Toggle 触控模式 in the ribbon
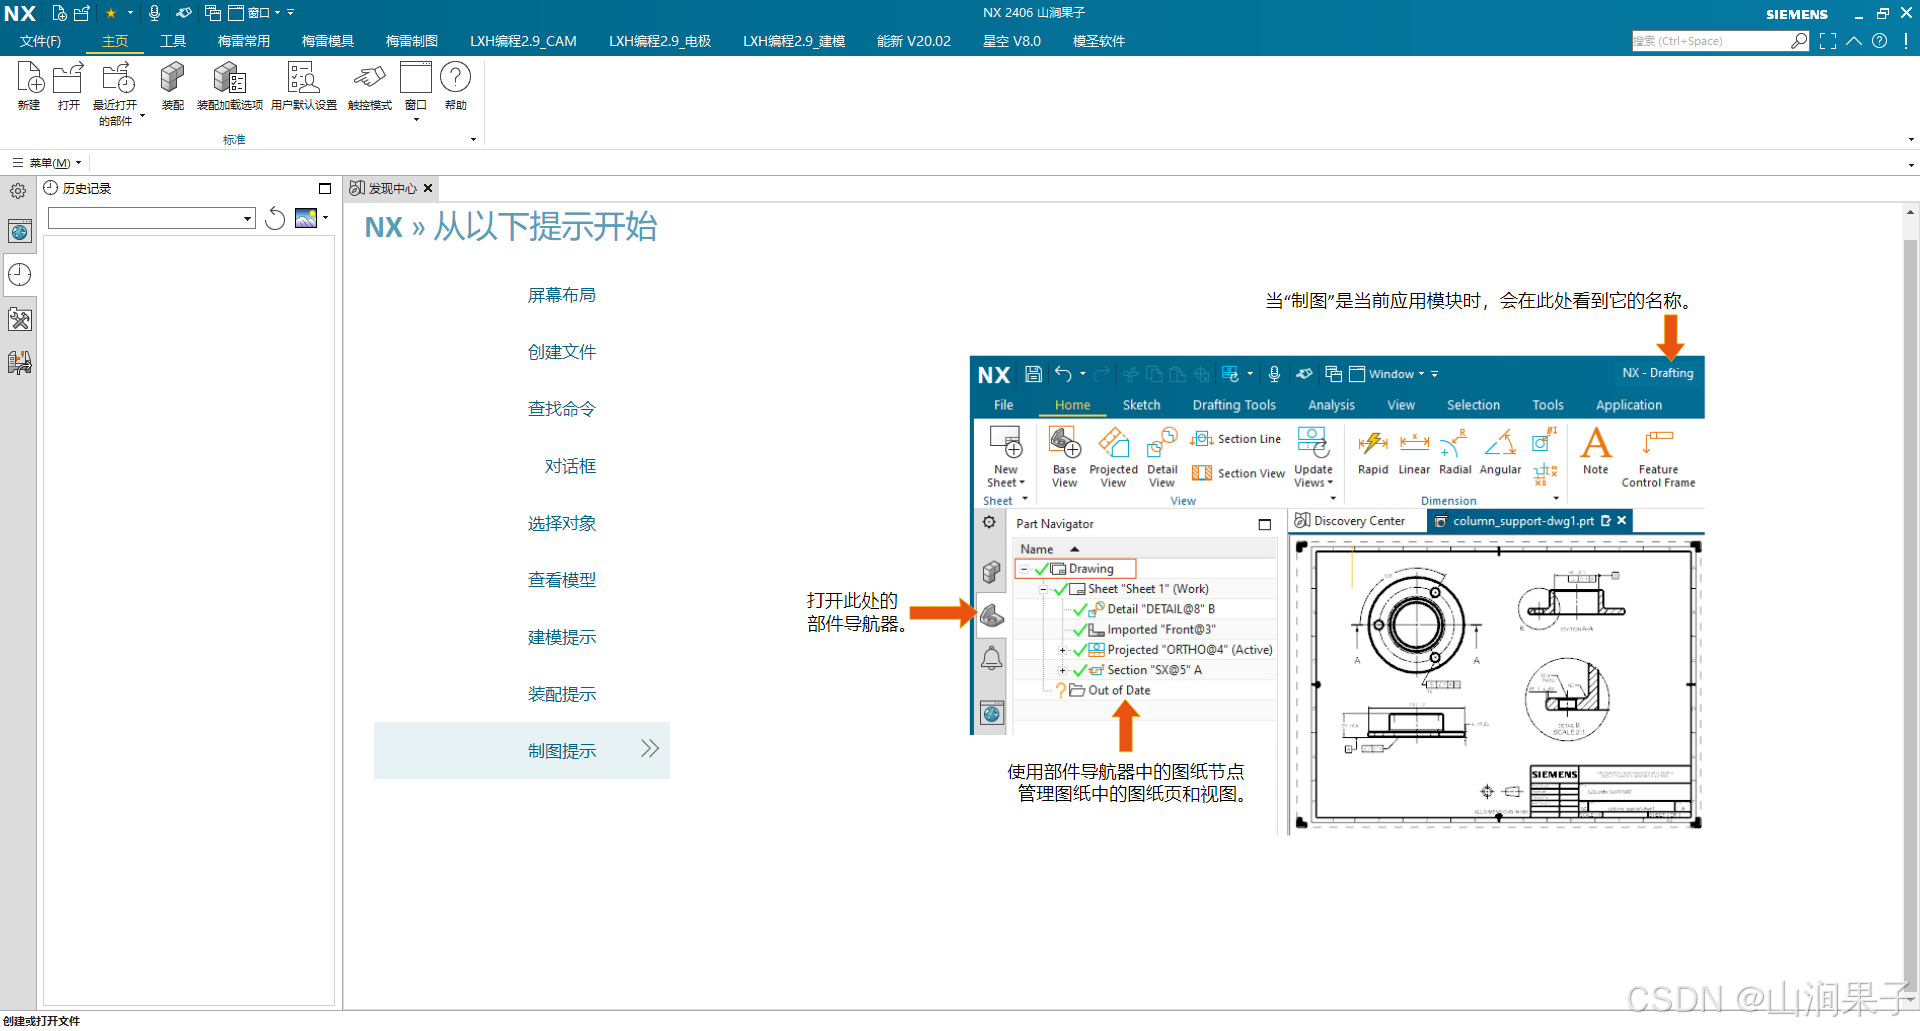Image resolution: width=1920 pixels, height=1031 pixels. (x=370, y=86)
